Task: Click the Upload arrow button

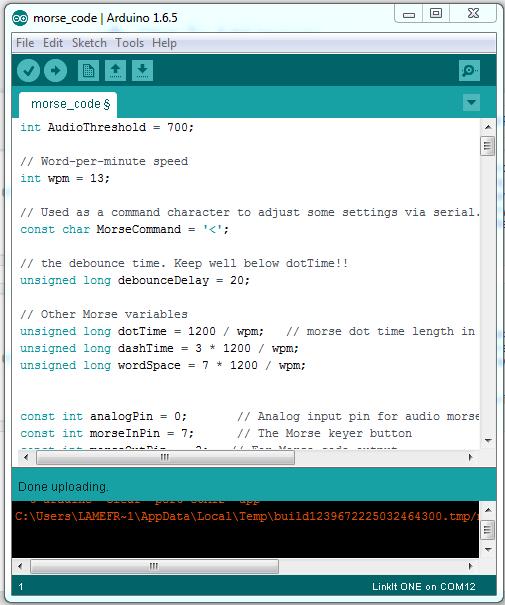Action: 56,71
